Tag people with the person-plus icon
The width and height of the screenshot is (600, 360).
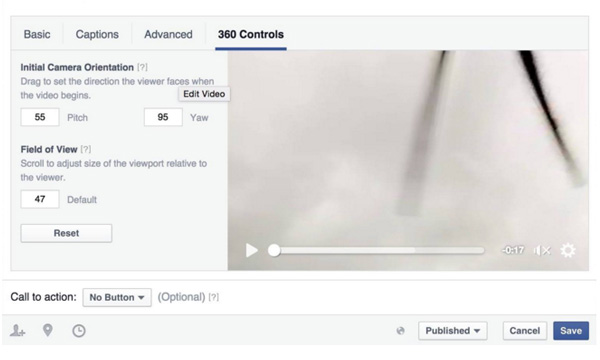click(x=18, y=330)
